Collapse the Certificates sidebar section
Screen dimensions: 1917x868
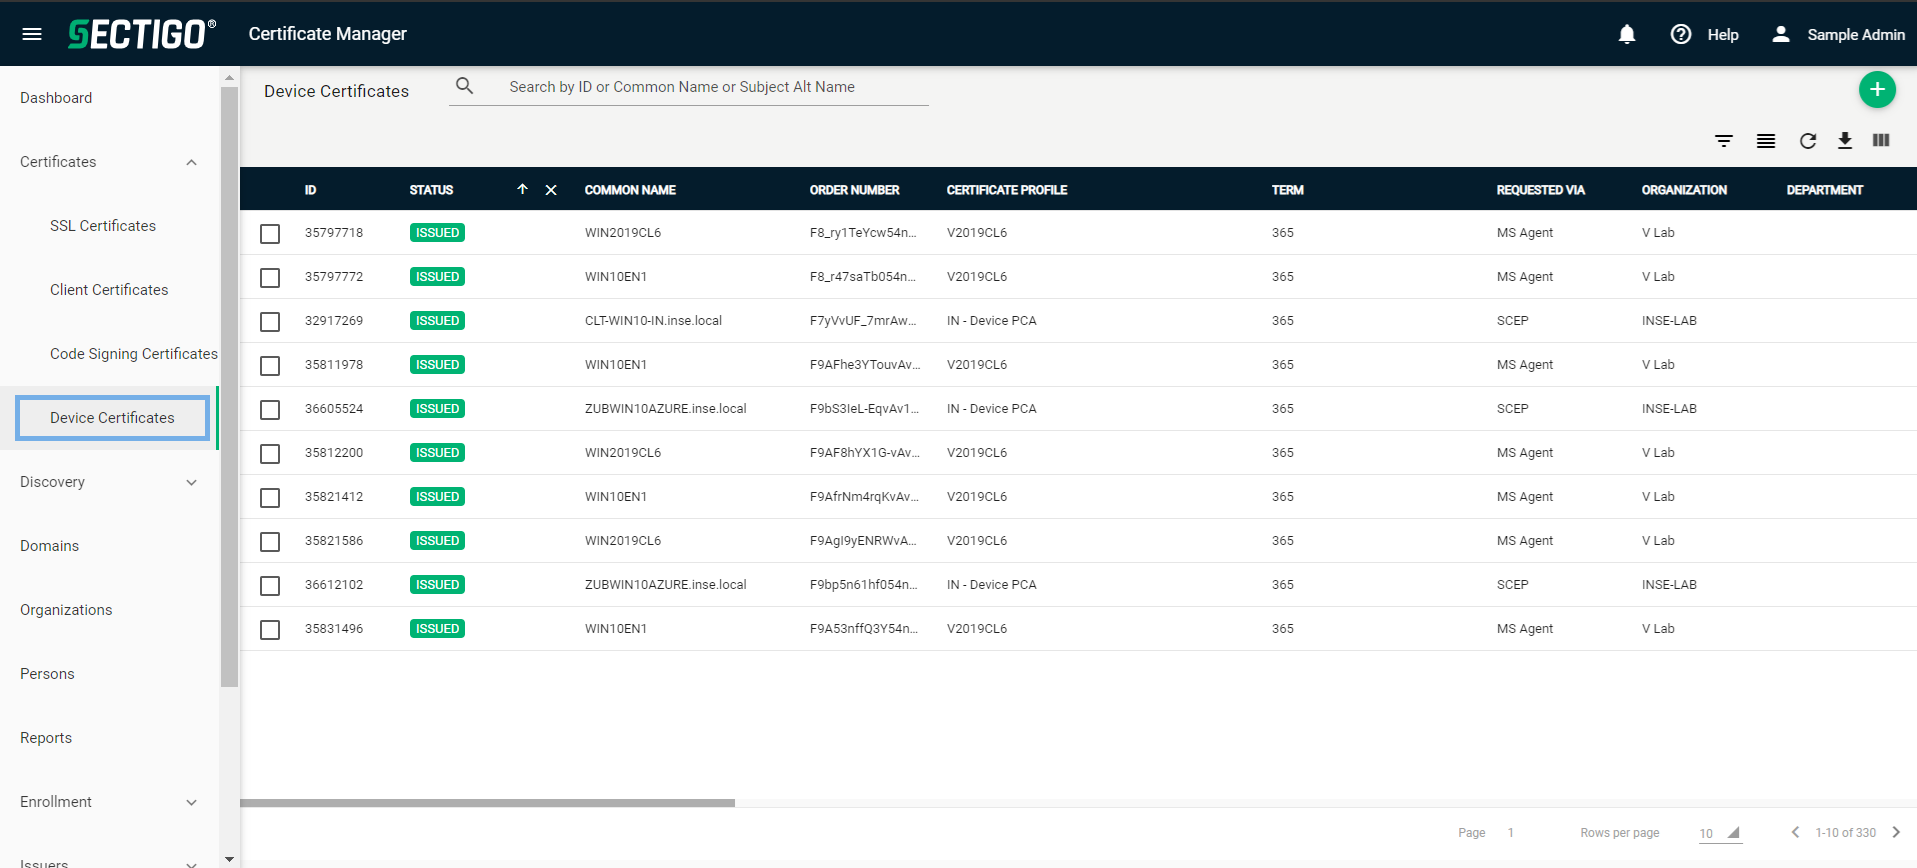point(191,162)
